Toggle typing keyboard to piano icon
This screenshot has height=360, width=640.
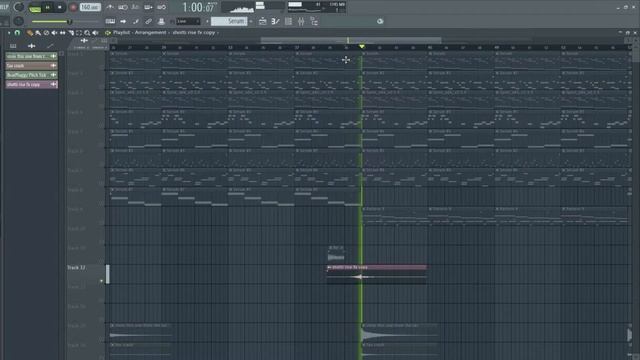tap(110, 21)
